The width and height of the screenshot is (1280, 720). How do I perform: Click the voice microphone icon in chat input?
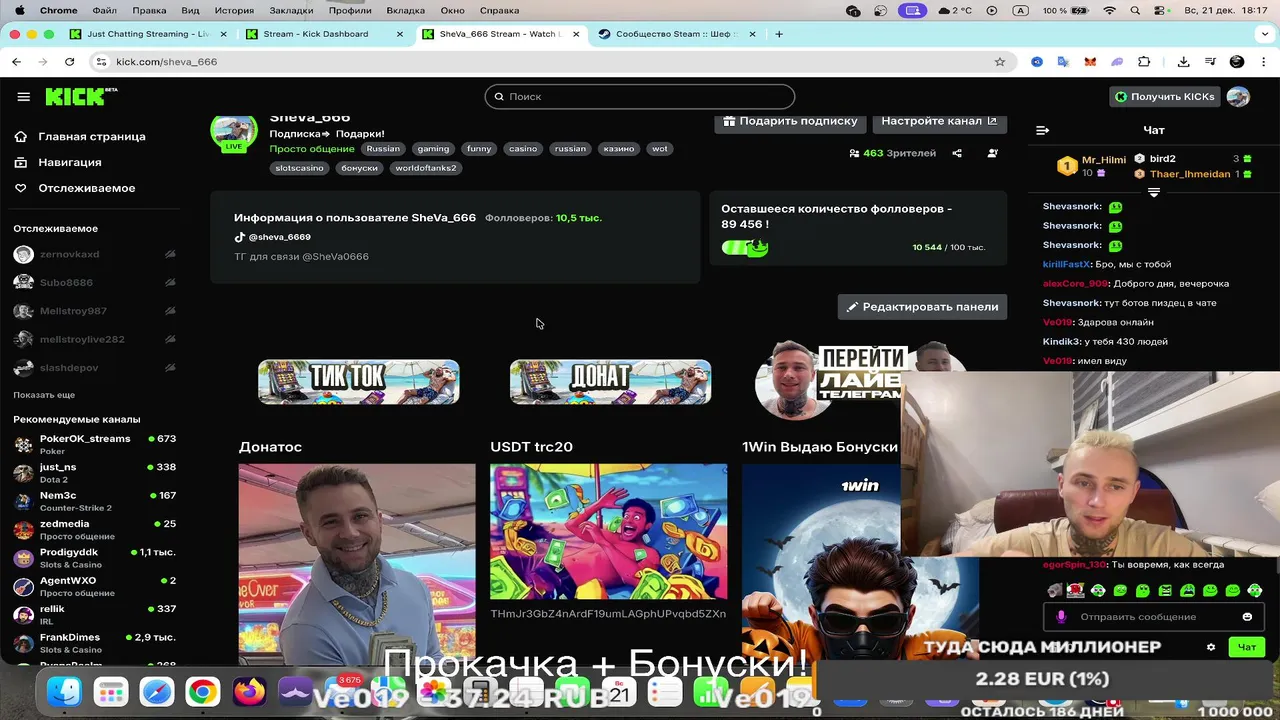pyautogui.click(x=1062, y=617)
